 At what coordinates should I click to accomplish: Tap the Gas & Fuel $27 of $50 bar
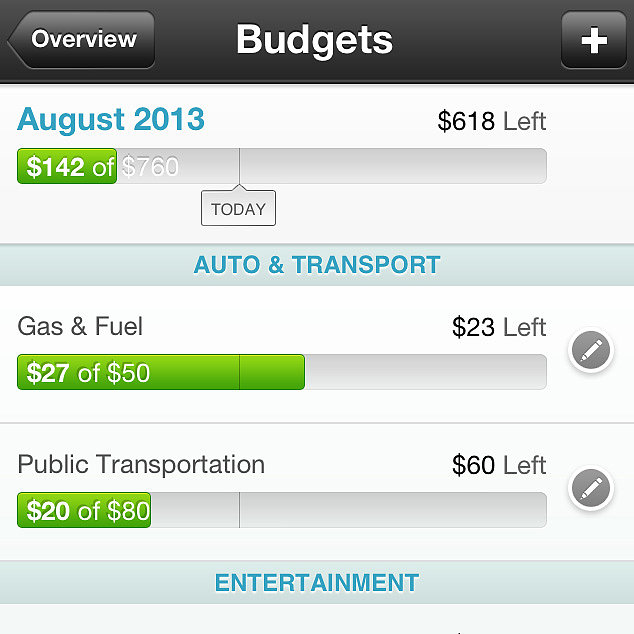pyautogui.click(x=282, y=372)
